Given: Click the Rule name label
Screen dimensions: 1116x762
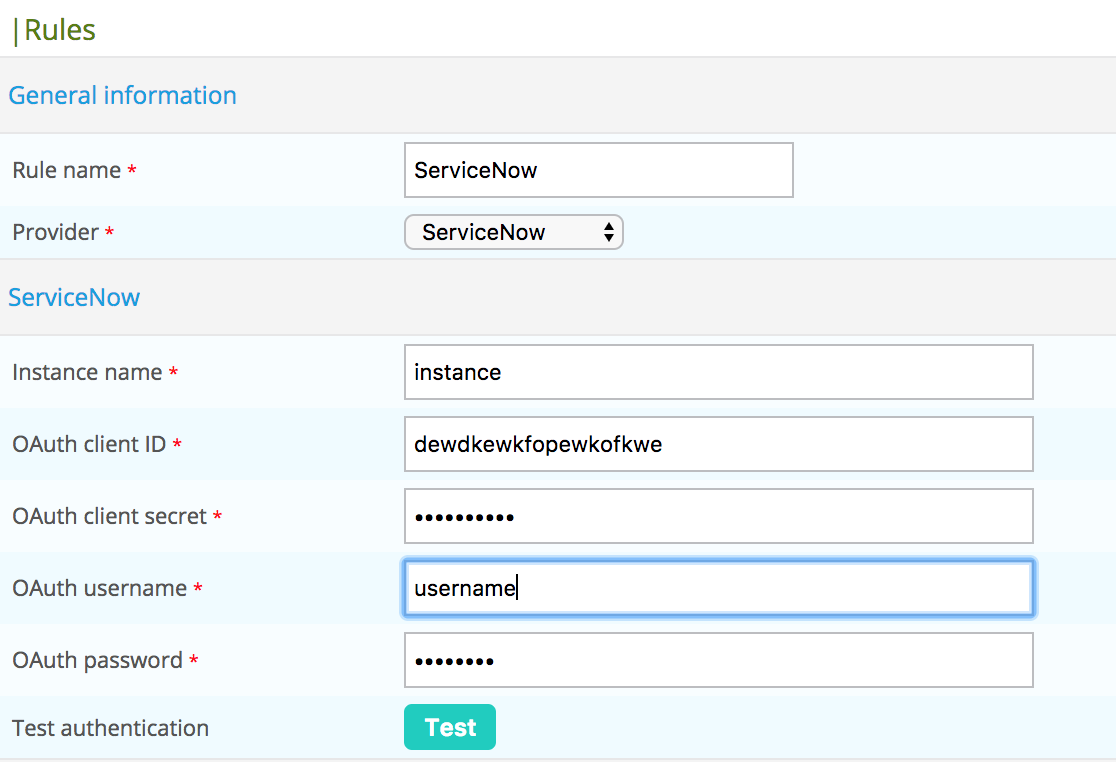Looking at the screenshot, I should tap(67, 170).
